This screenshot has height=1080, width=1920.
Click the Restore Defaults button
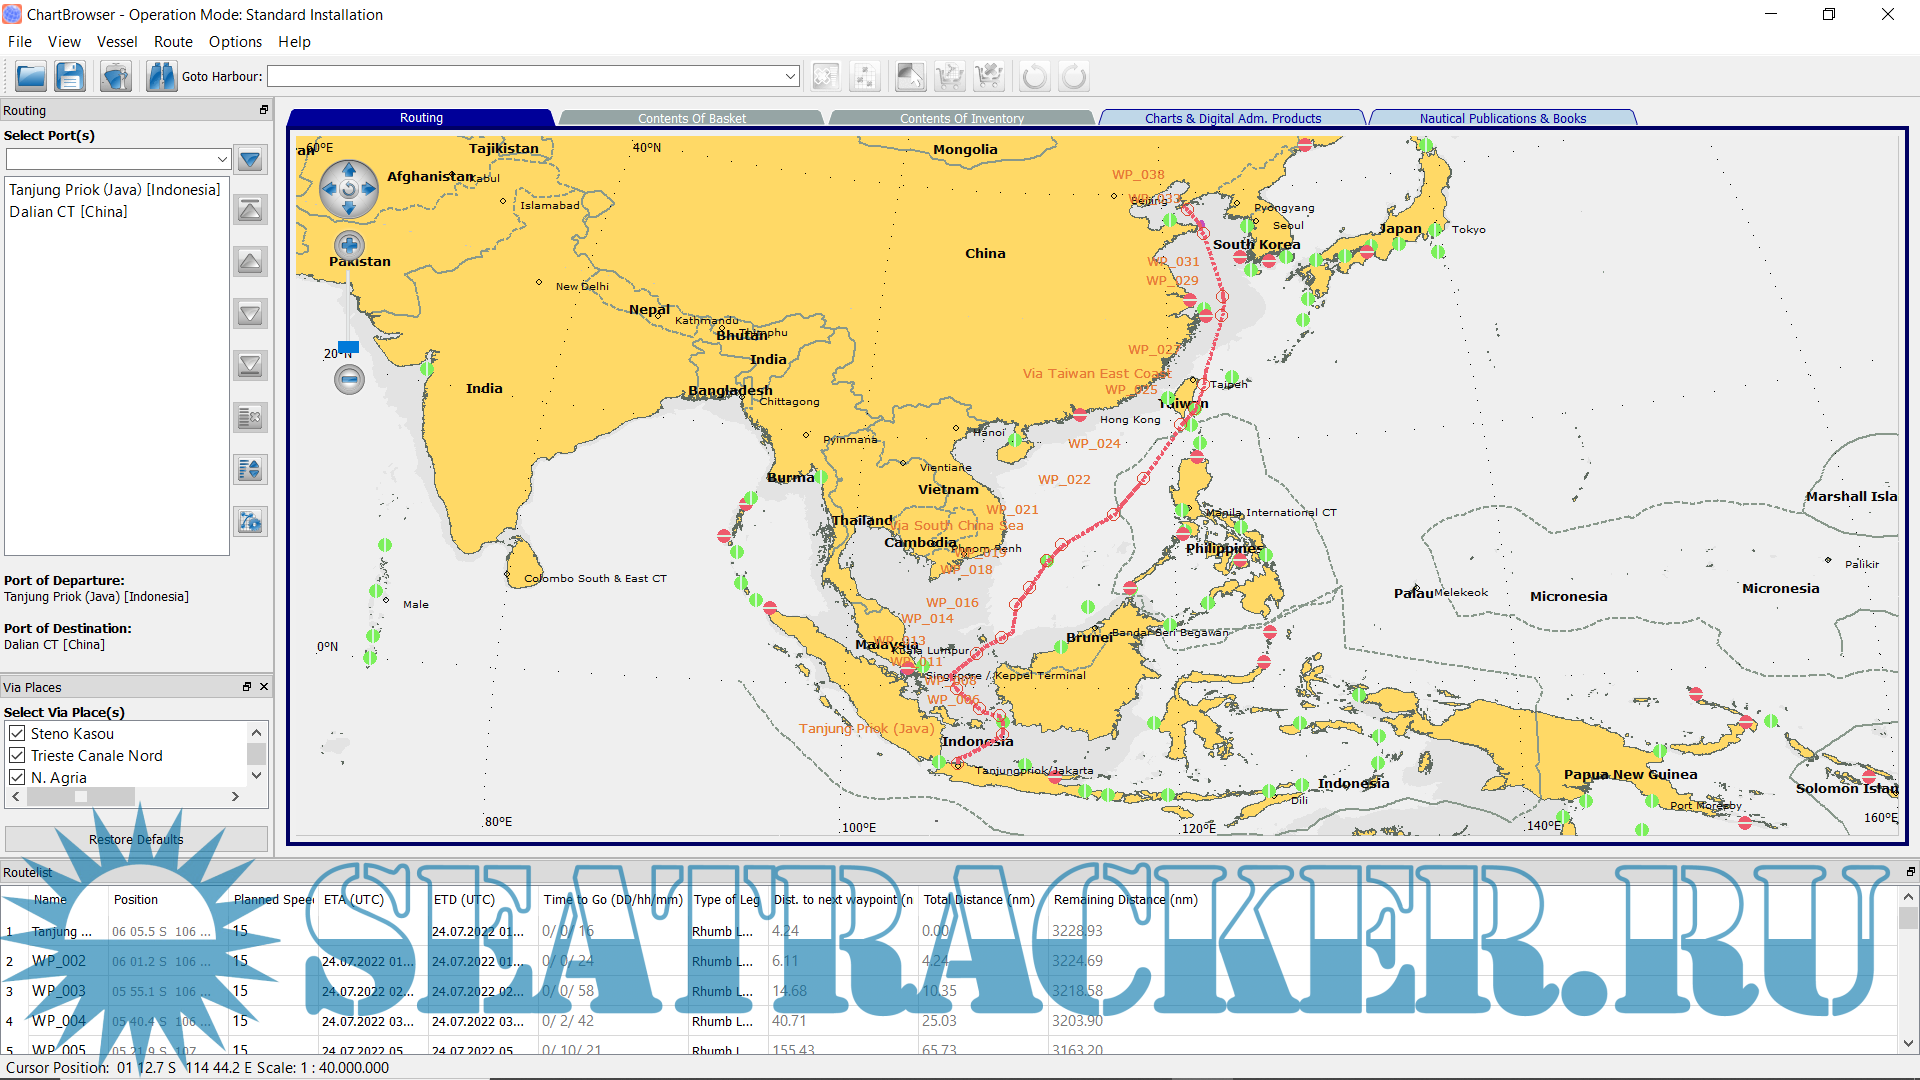[136, 839]
